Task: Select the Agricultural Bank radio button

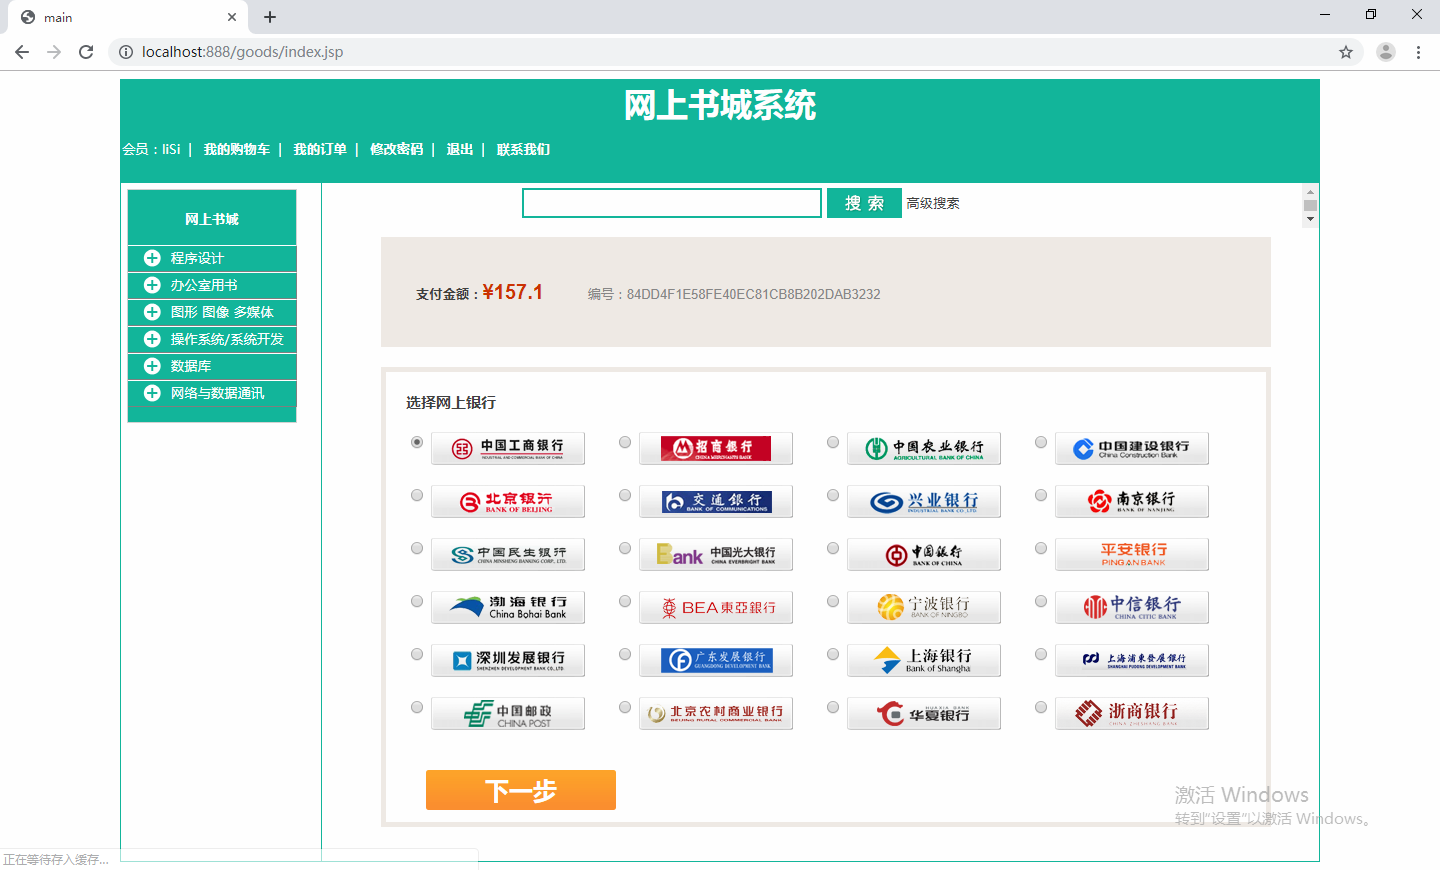Action: 833,442
